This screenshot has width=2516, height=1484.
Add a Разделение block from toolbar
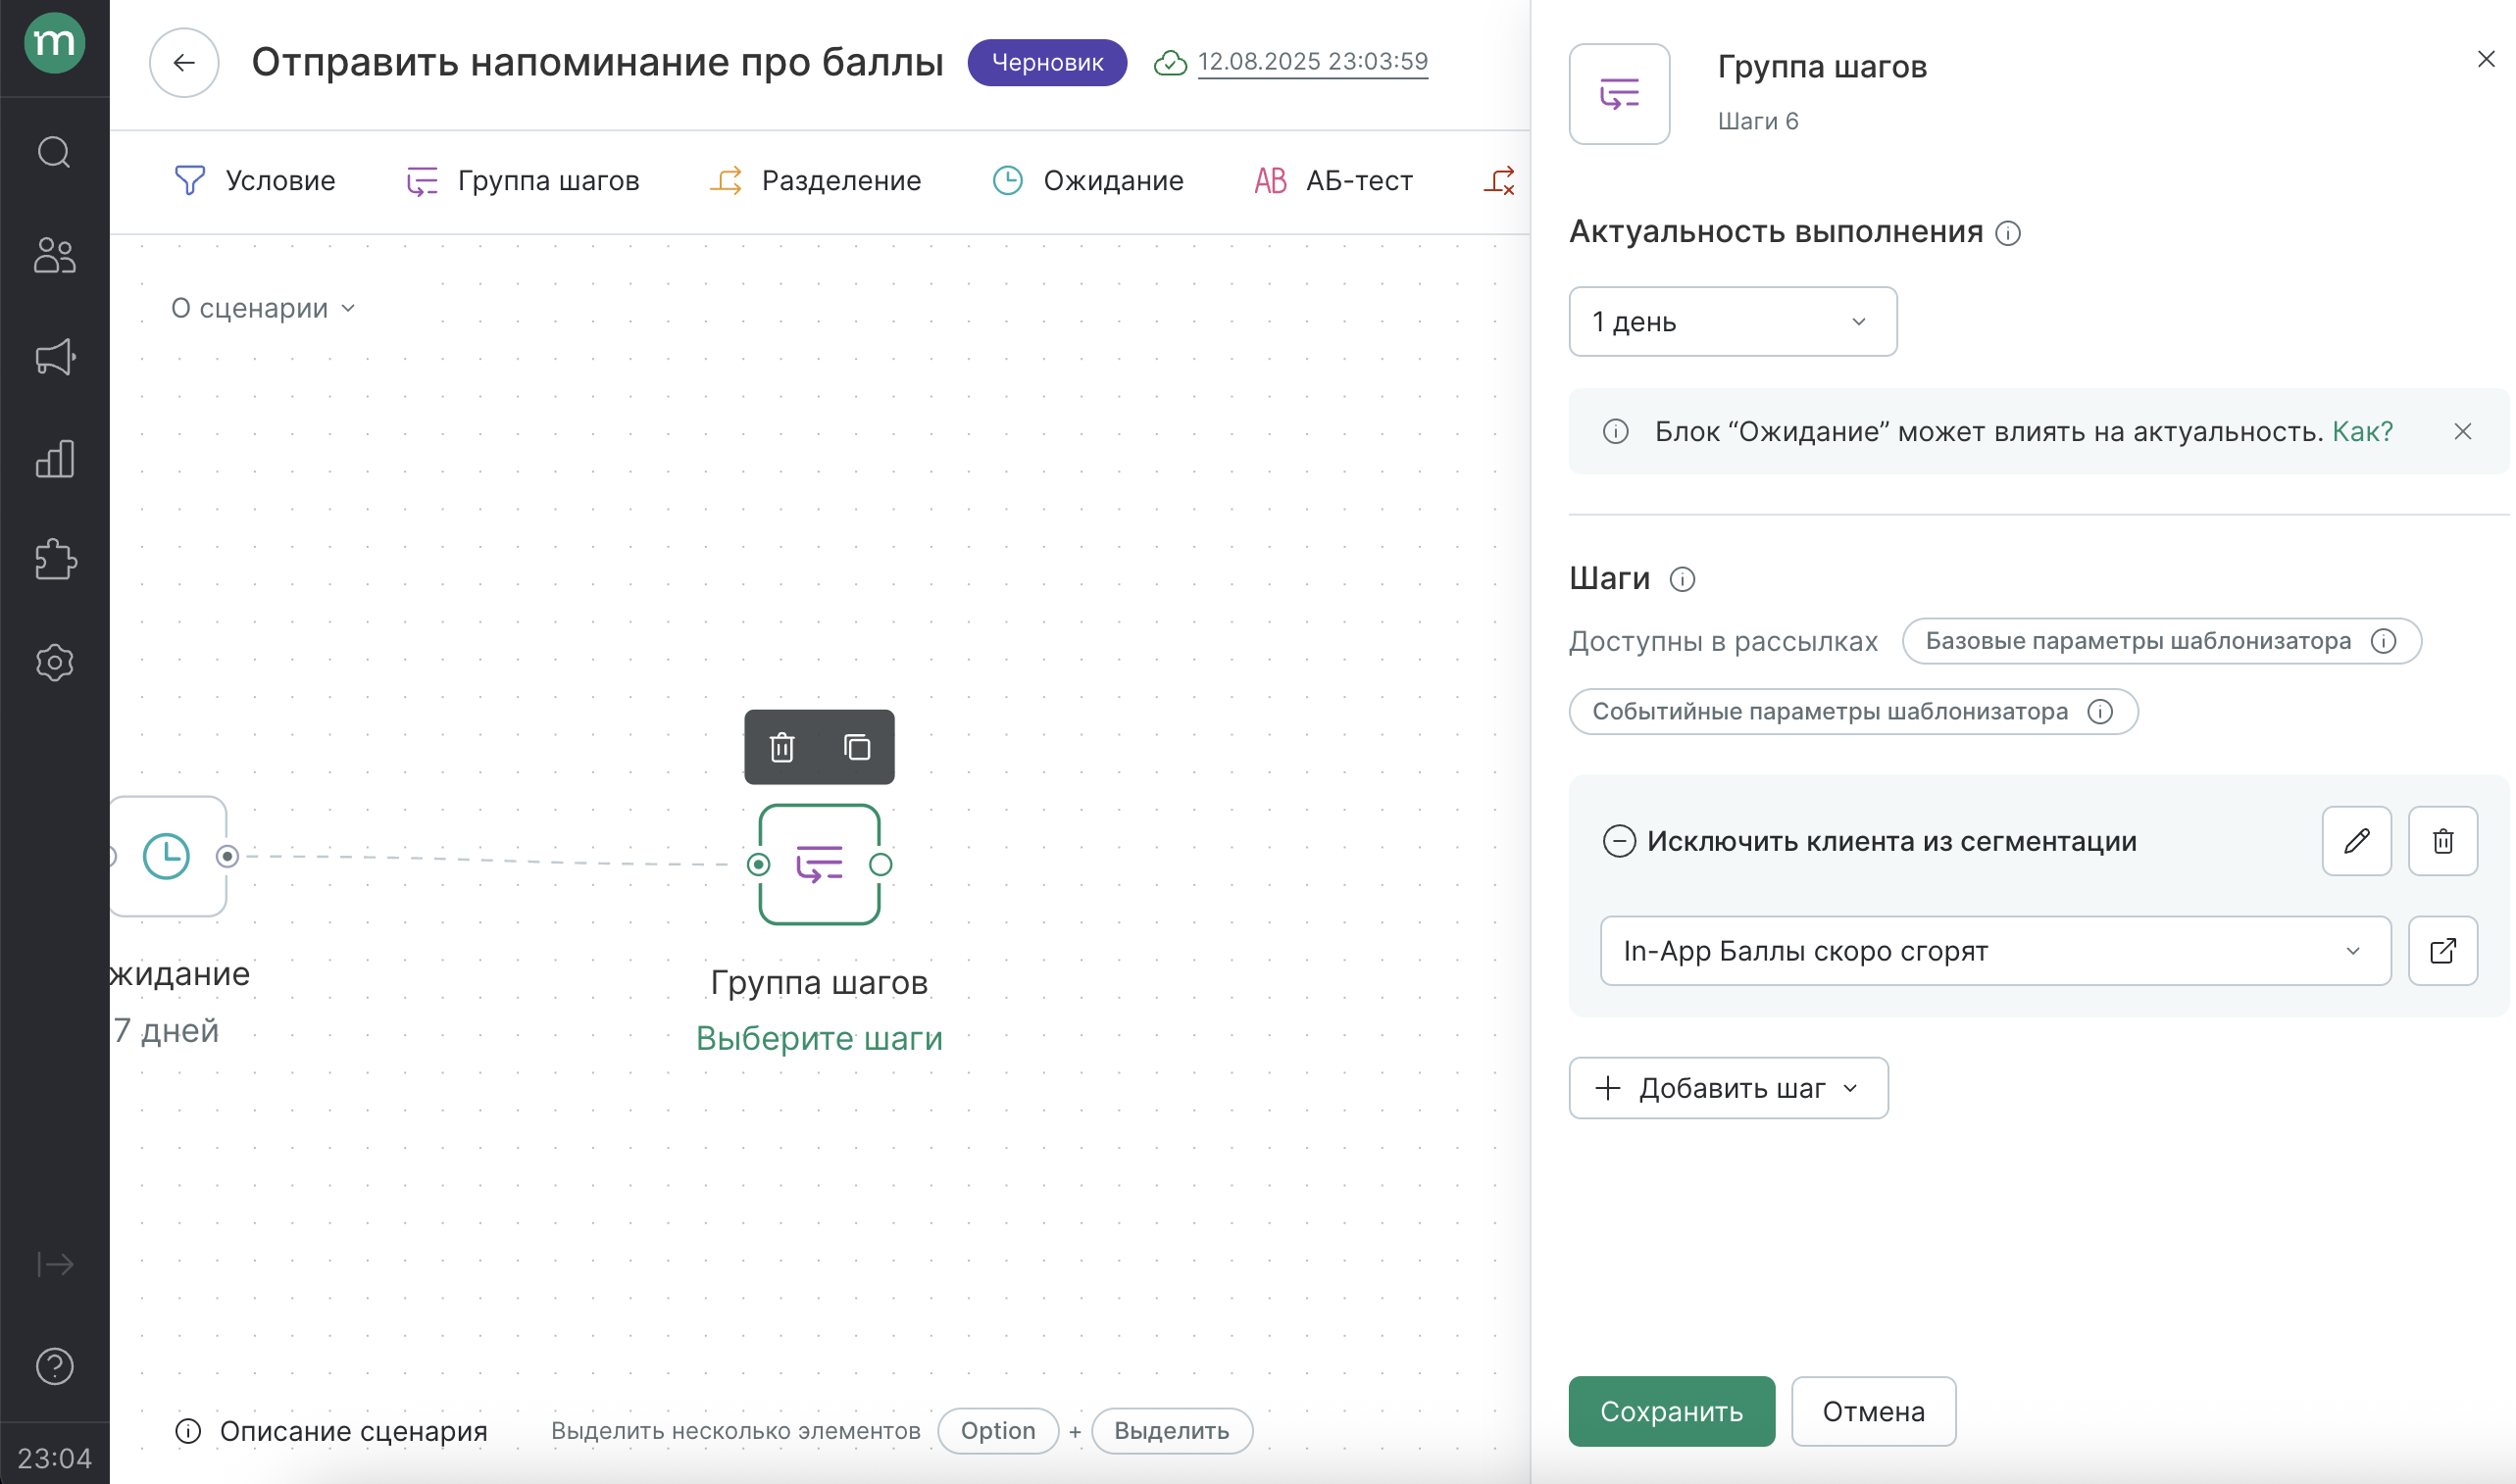814,181
